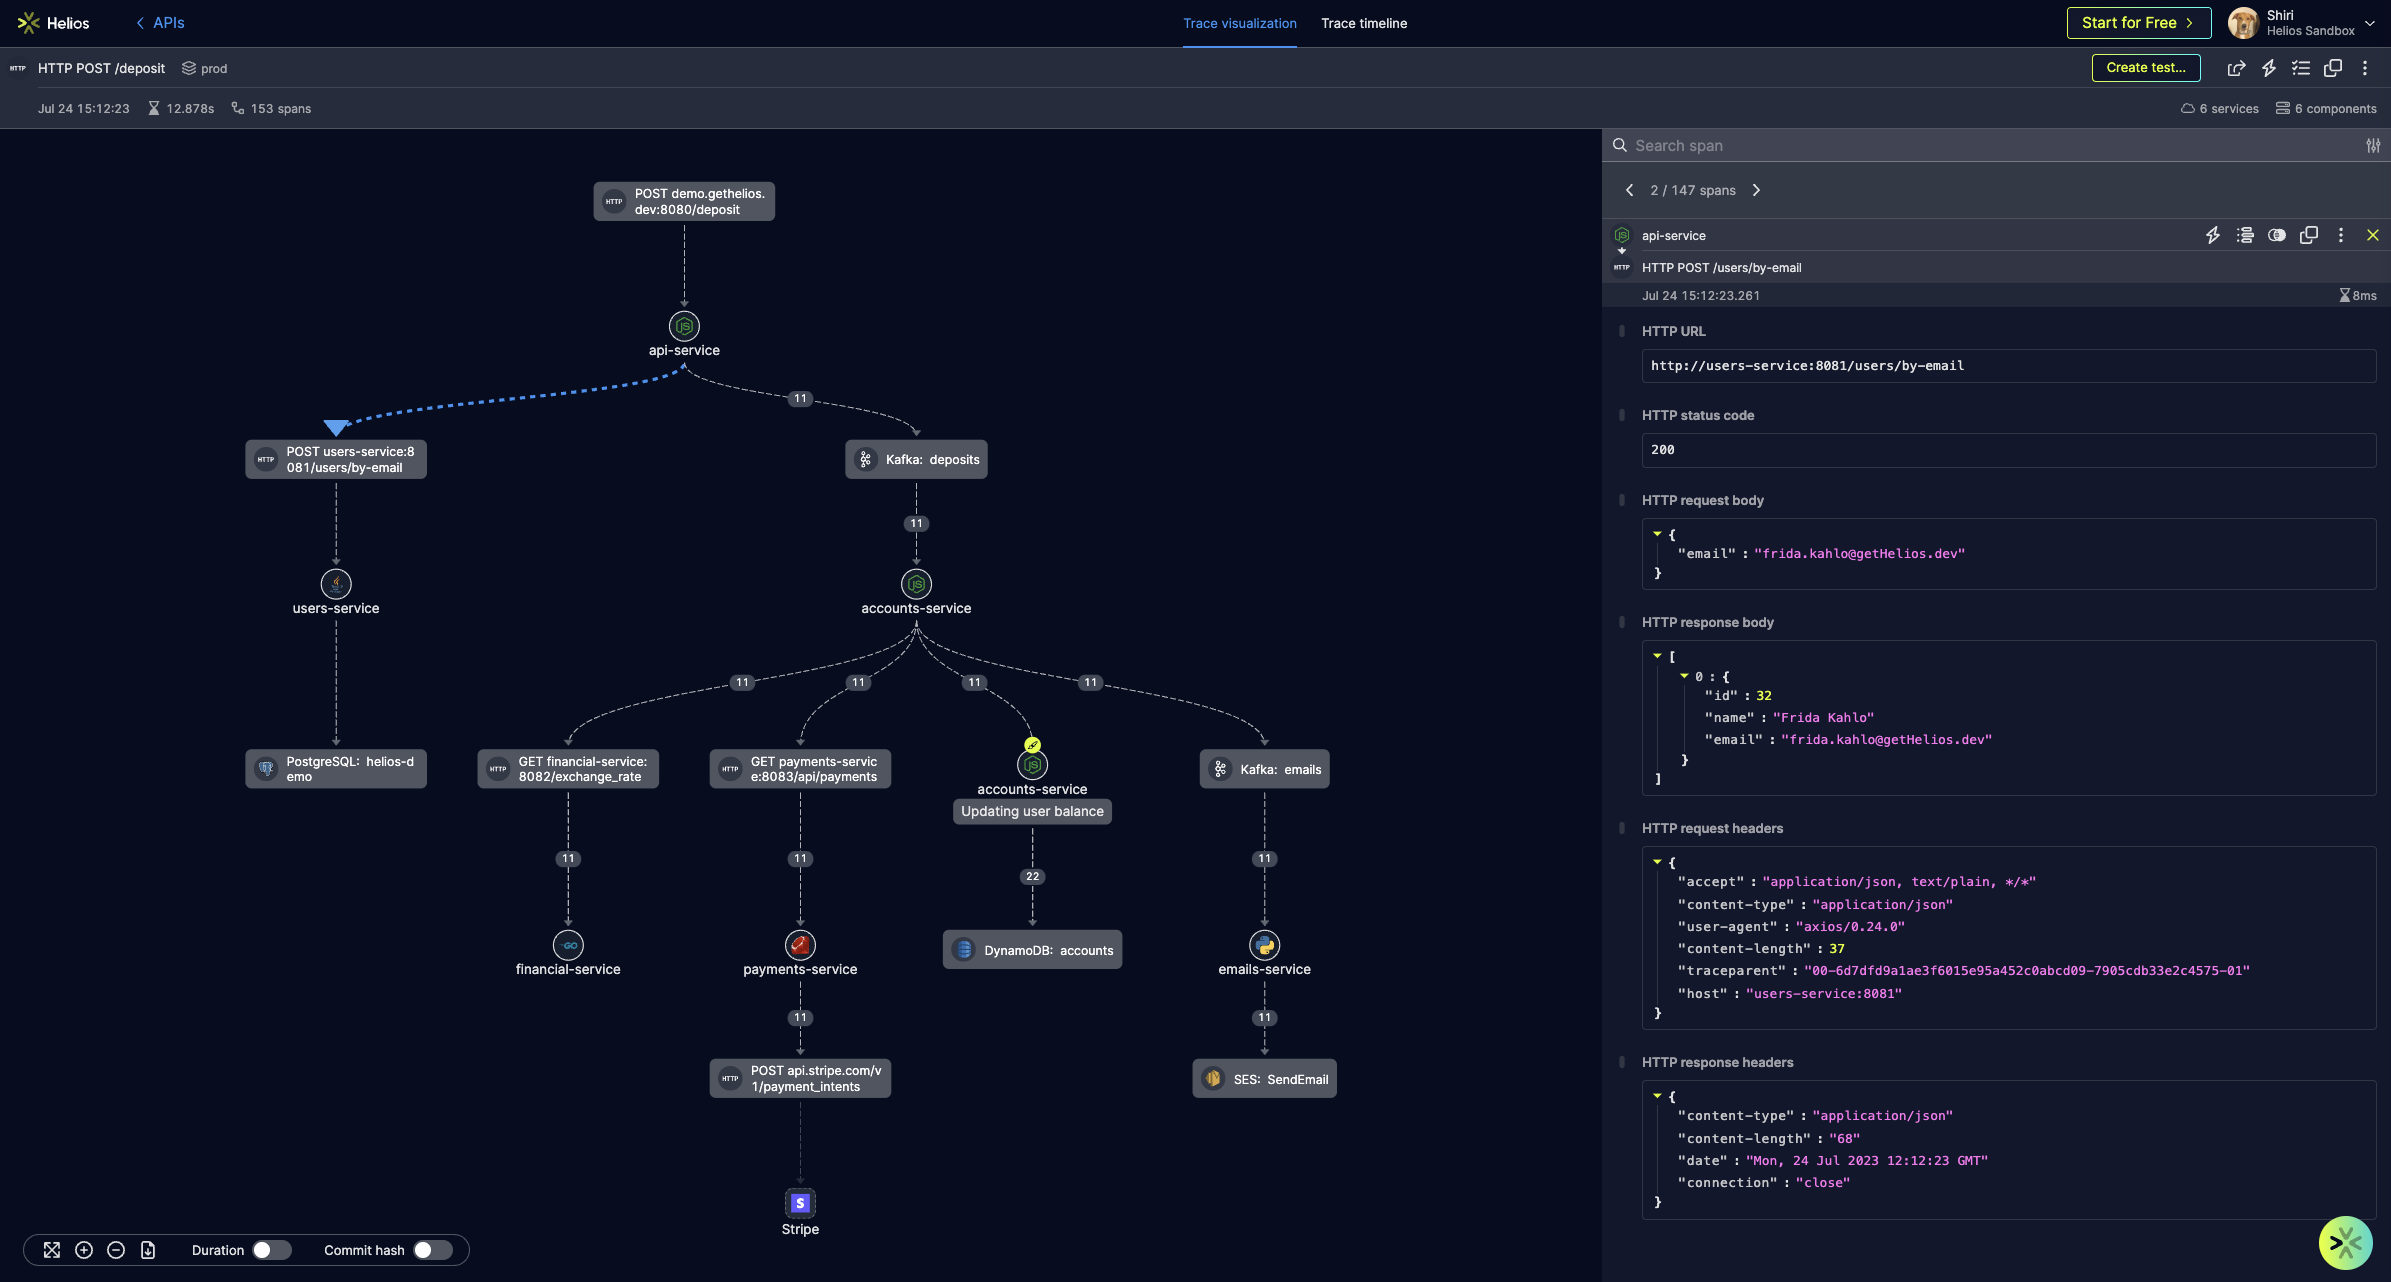Screen dimensions: 2391x1282
Task: Enable the Duration toggle
Action: click(271, 1250)
